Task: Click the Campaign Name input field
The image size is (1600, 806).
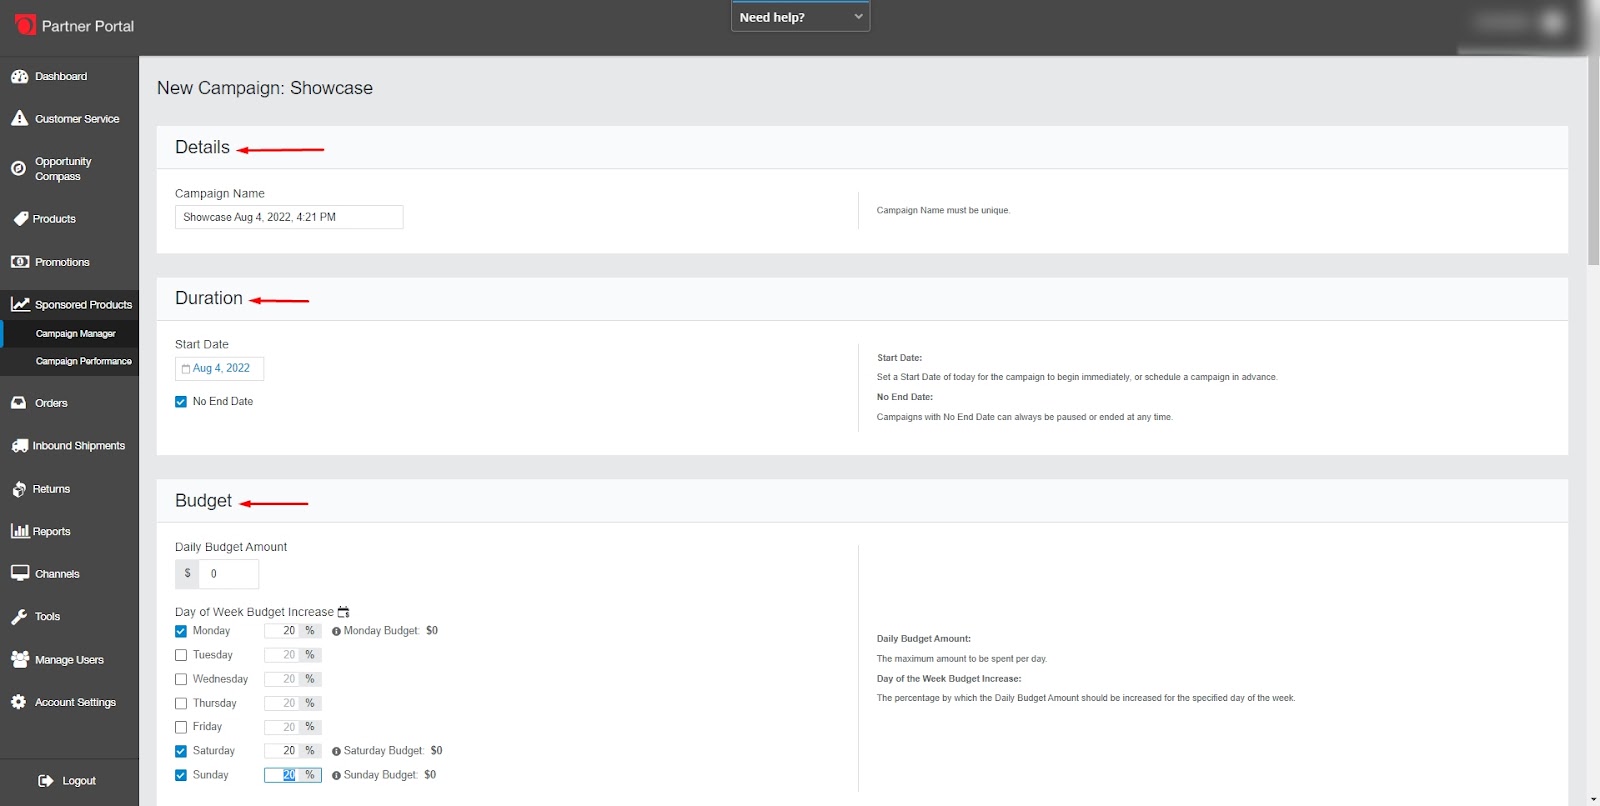Action: point(289,217)
